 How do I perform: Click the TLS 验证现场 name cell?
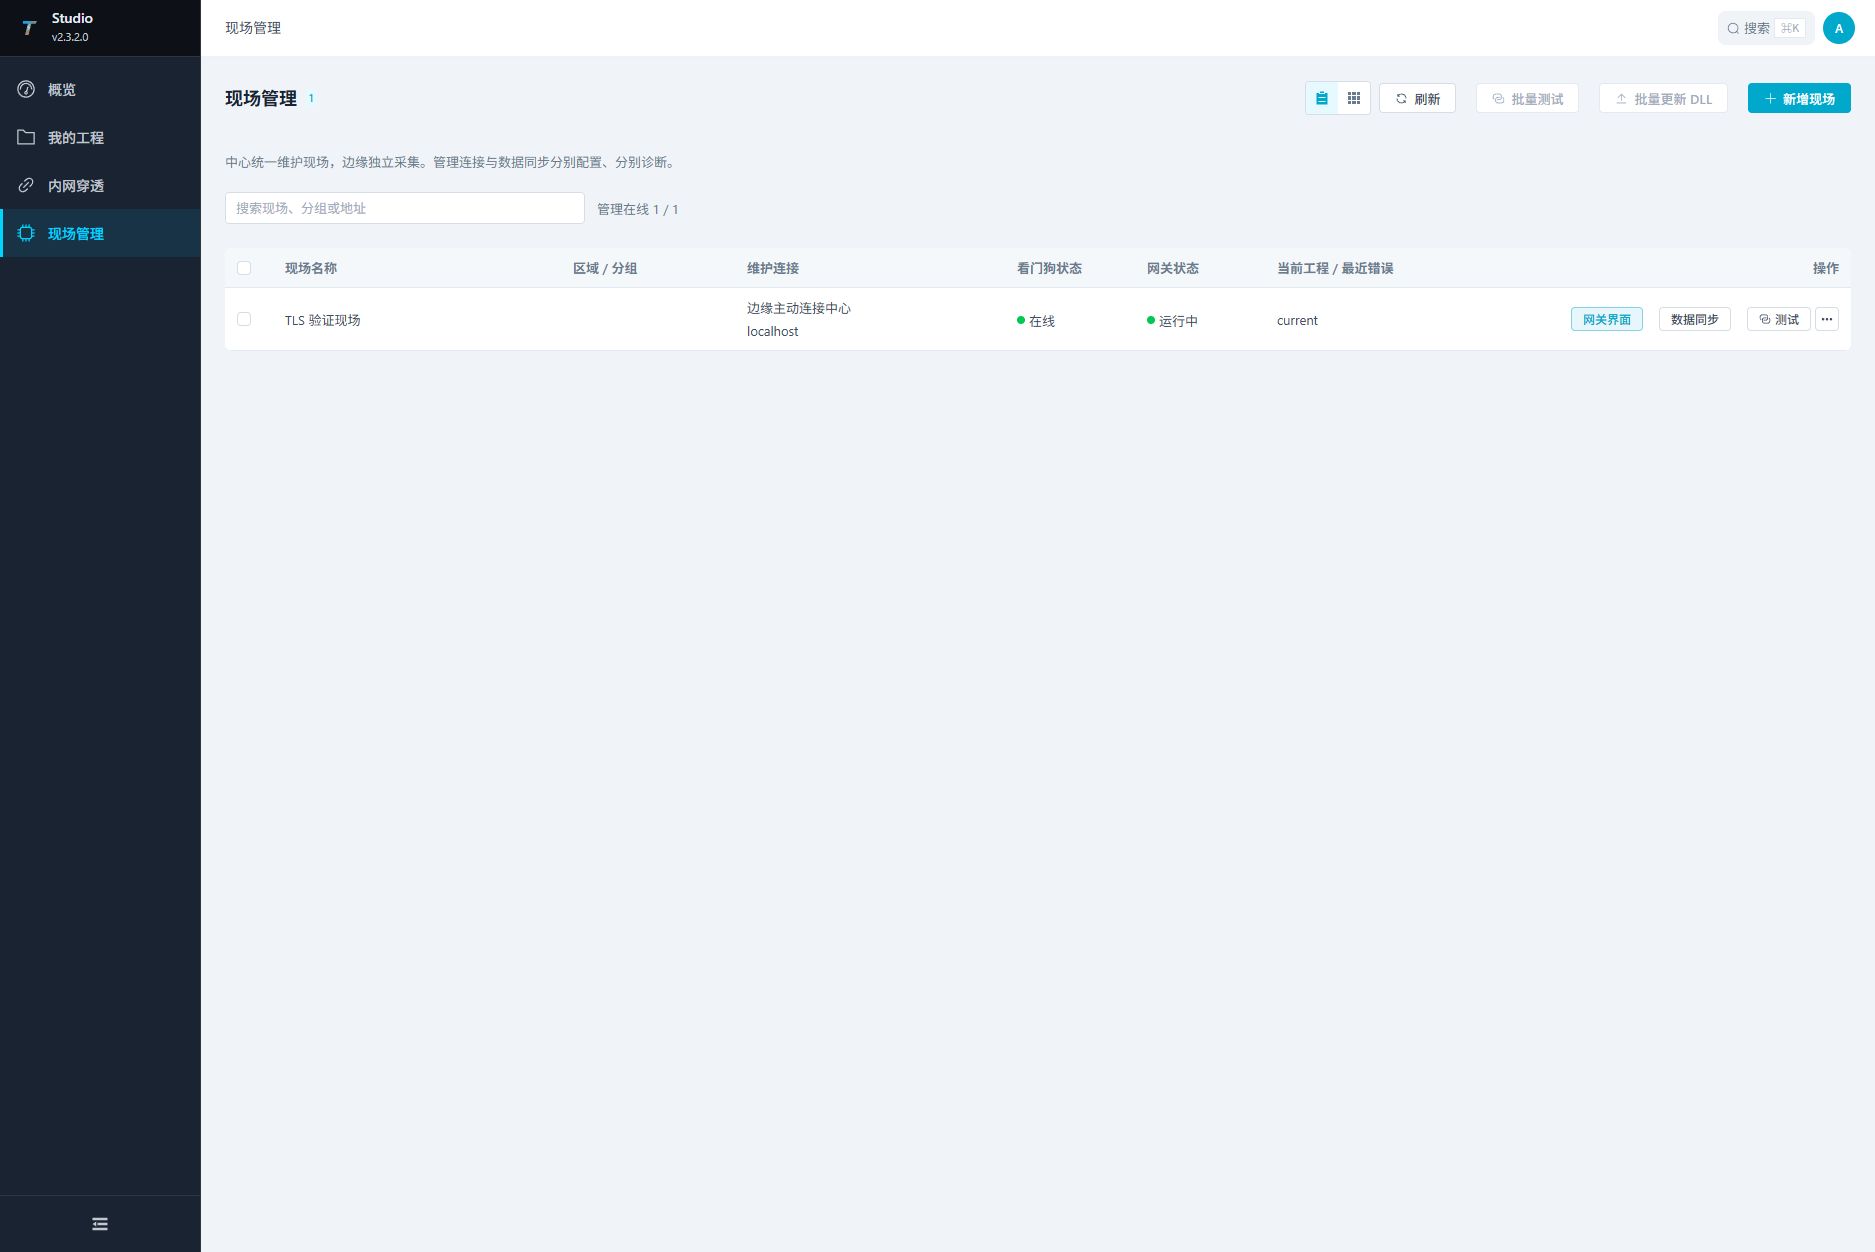click(323, 320)
